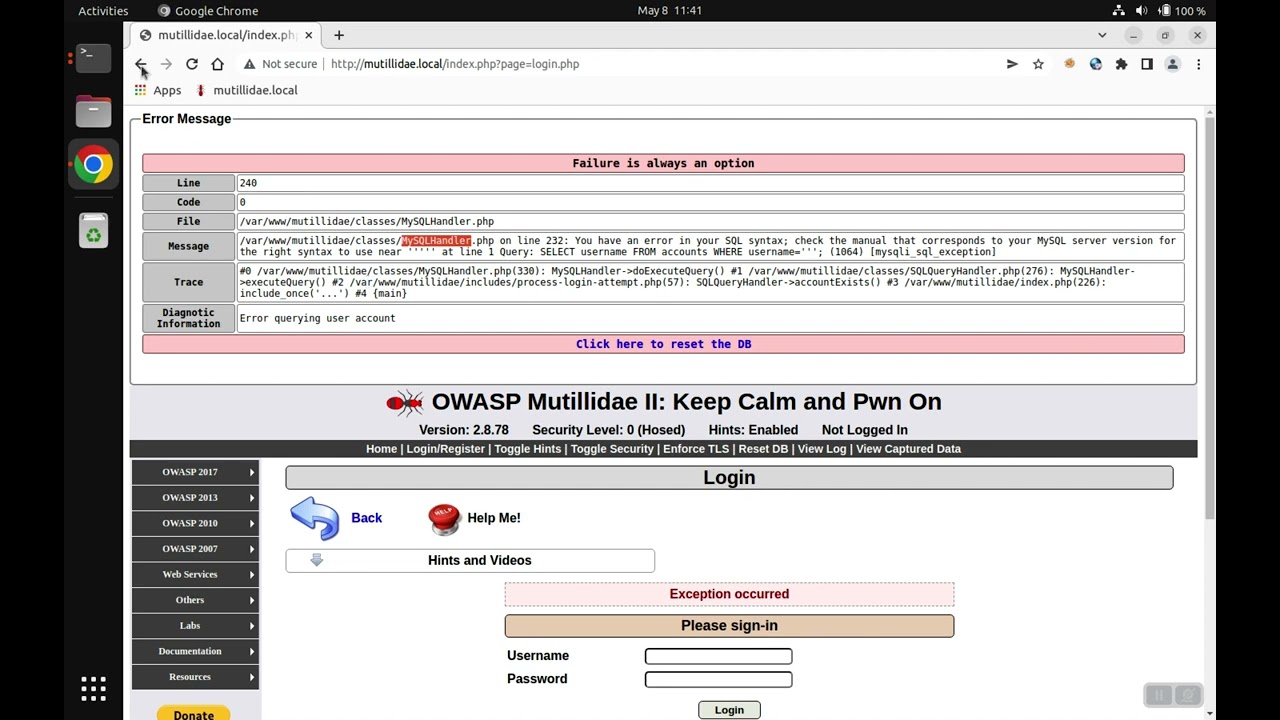Open the Chrome three-dot menu
Viewport: 1280px width, 720px height.
coord(1198,64)
